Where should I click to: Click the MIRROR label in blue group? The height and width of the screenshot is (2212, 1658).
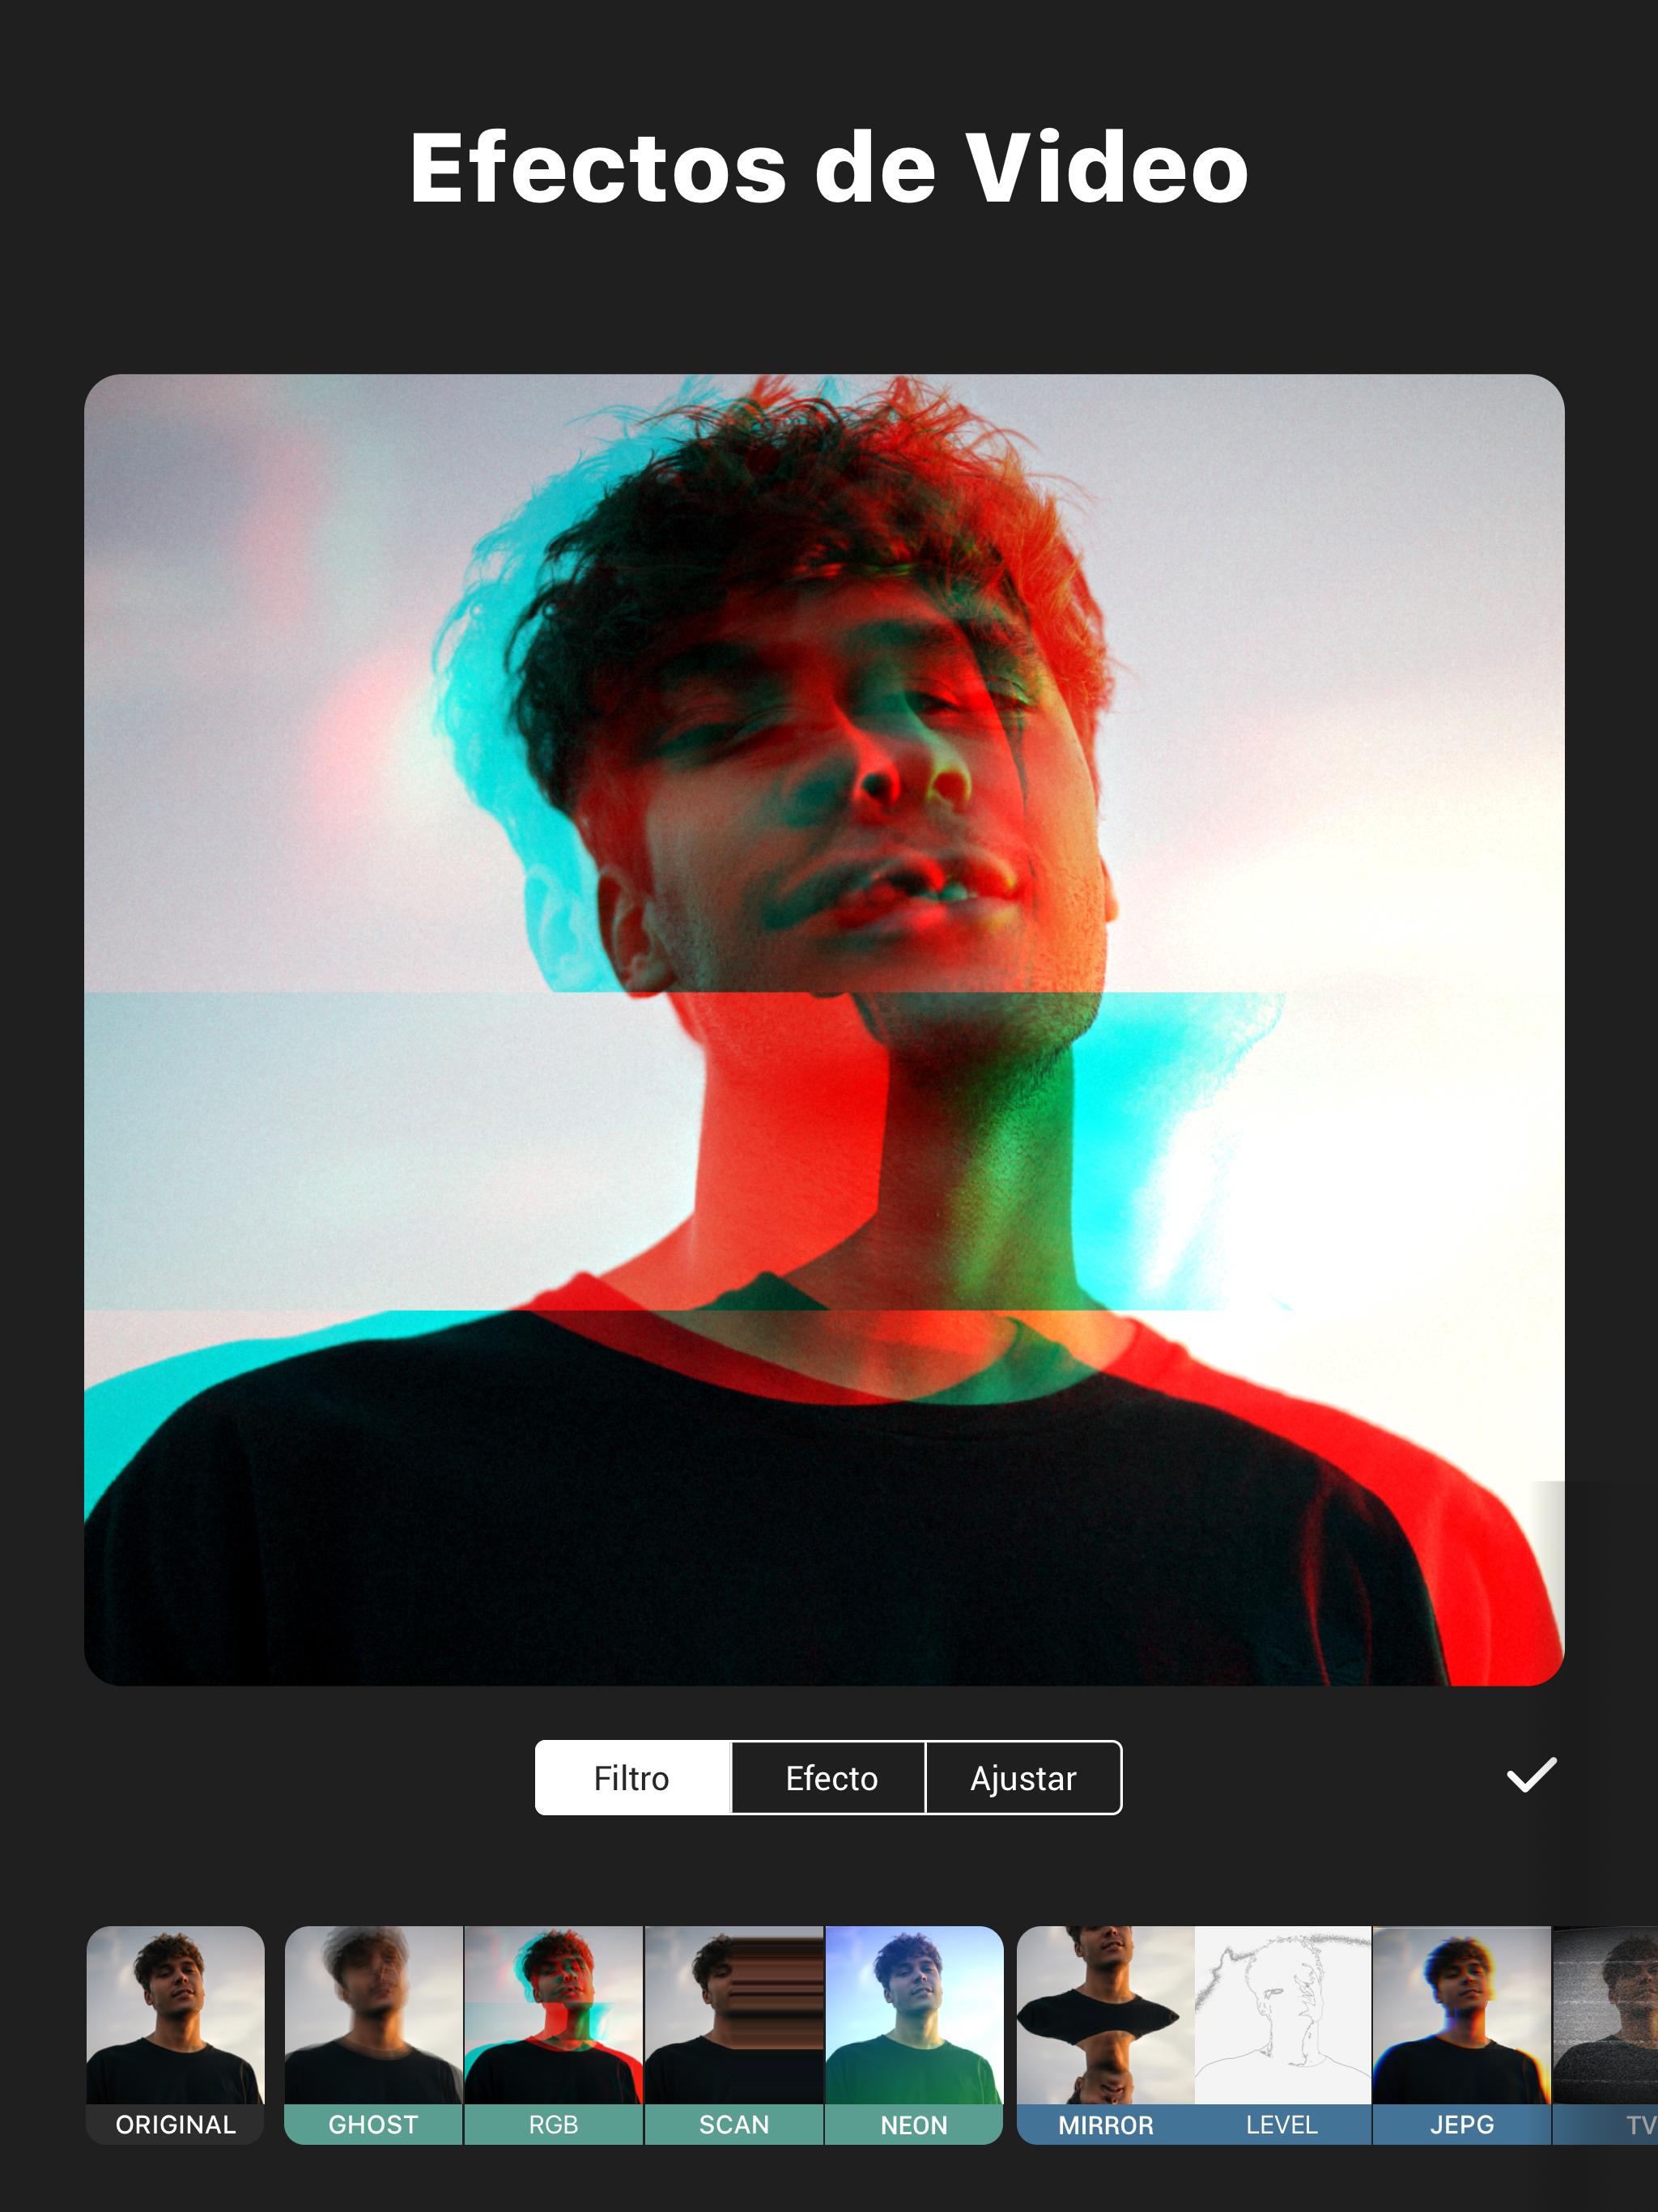click(x=1106, y=2125)
